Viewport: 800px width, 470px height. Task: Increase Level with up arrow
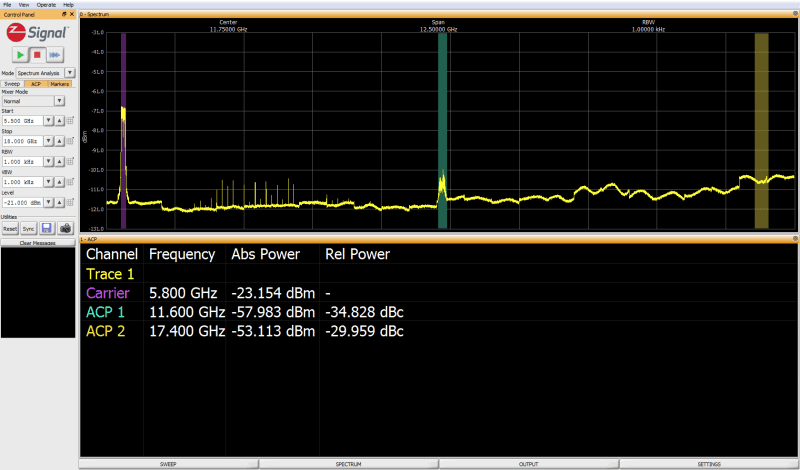point(59,202)
